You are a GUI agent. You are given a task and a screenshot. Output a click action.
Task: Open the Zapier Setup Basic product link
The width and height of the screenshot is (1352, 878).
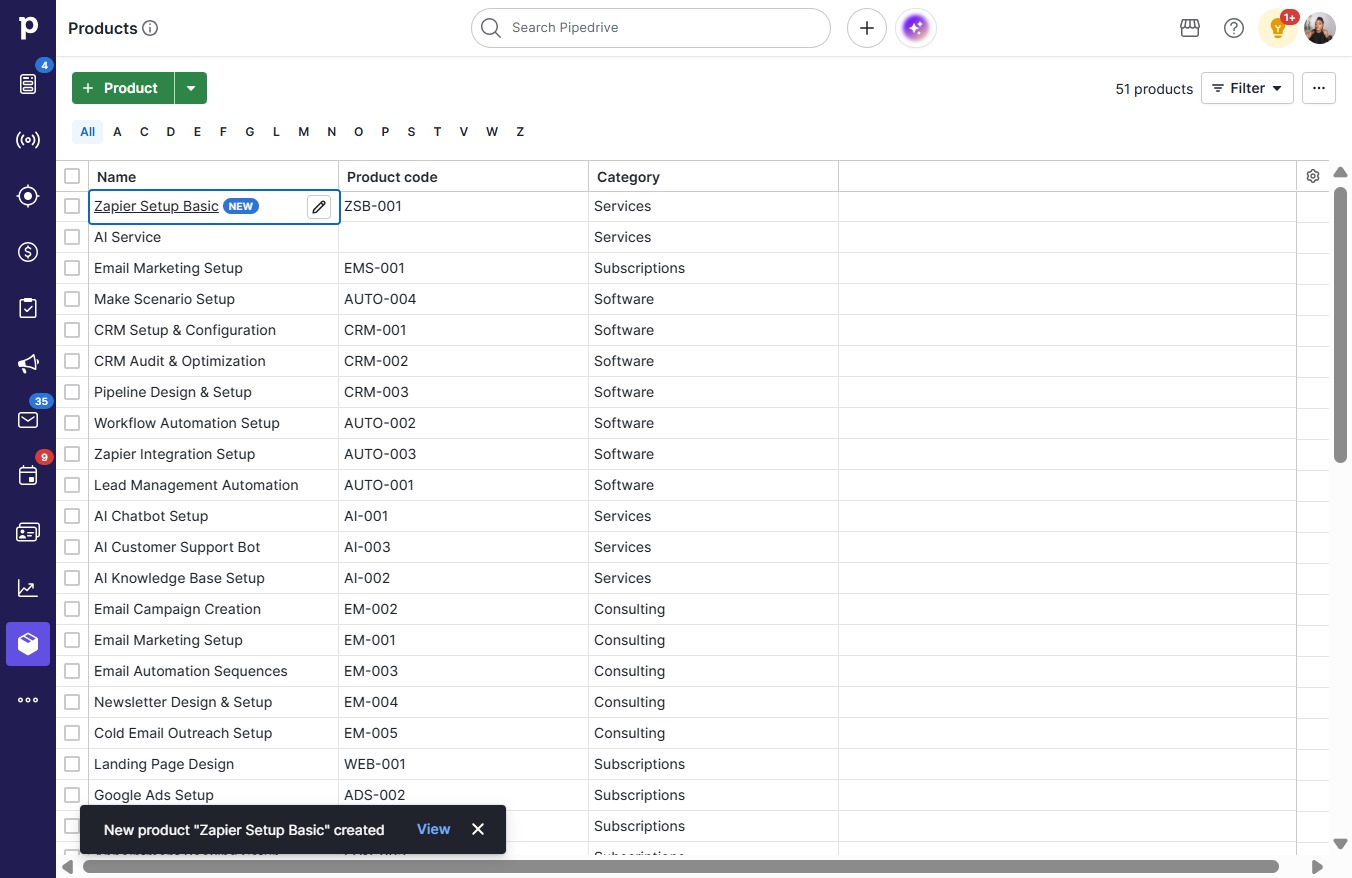(156, 206)
